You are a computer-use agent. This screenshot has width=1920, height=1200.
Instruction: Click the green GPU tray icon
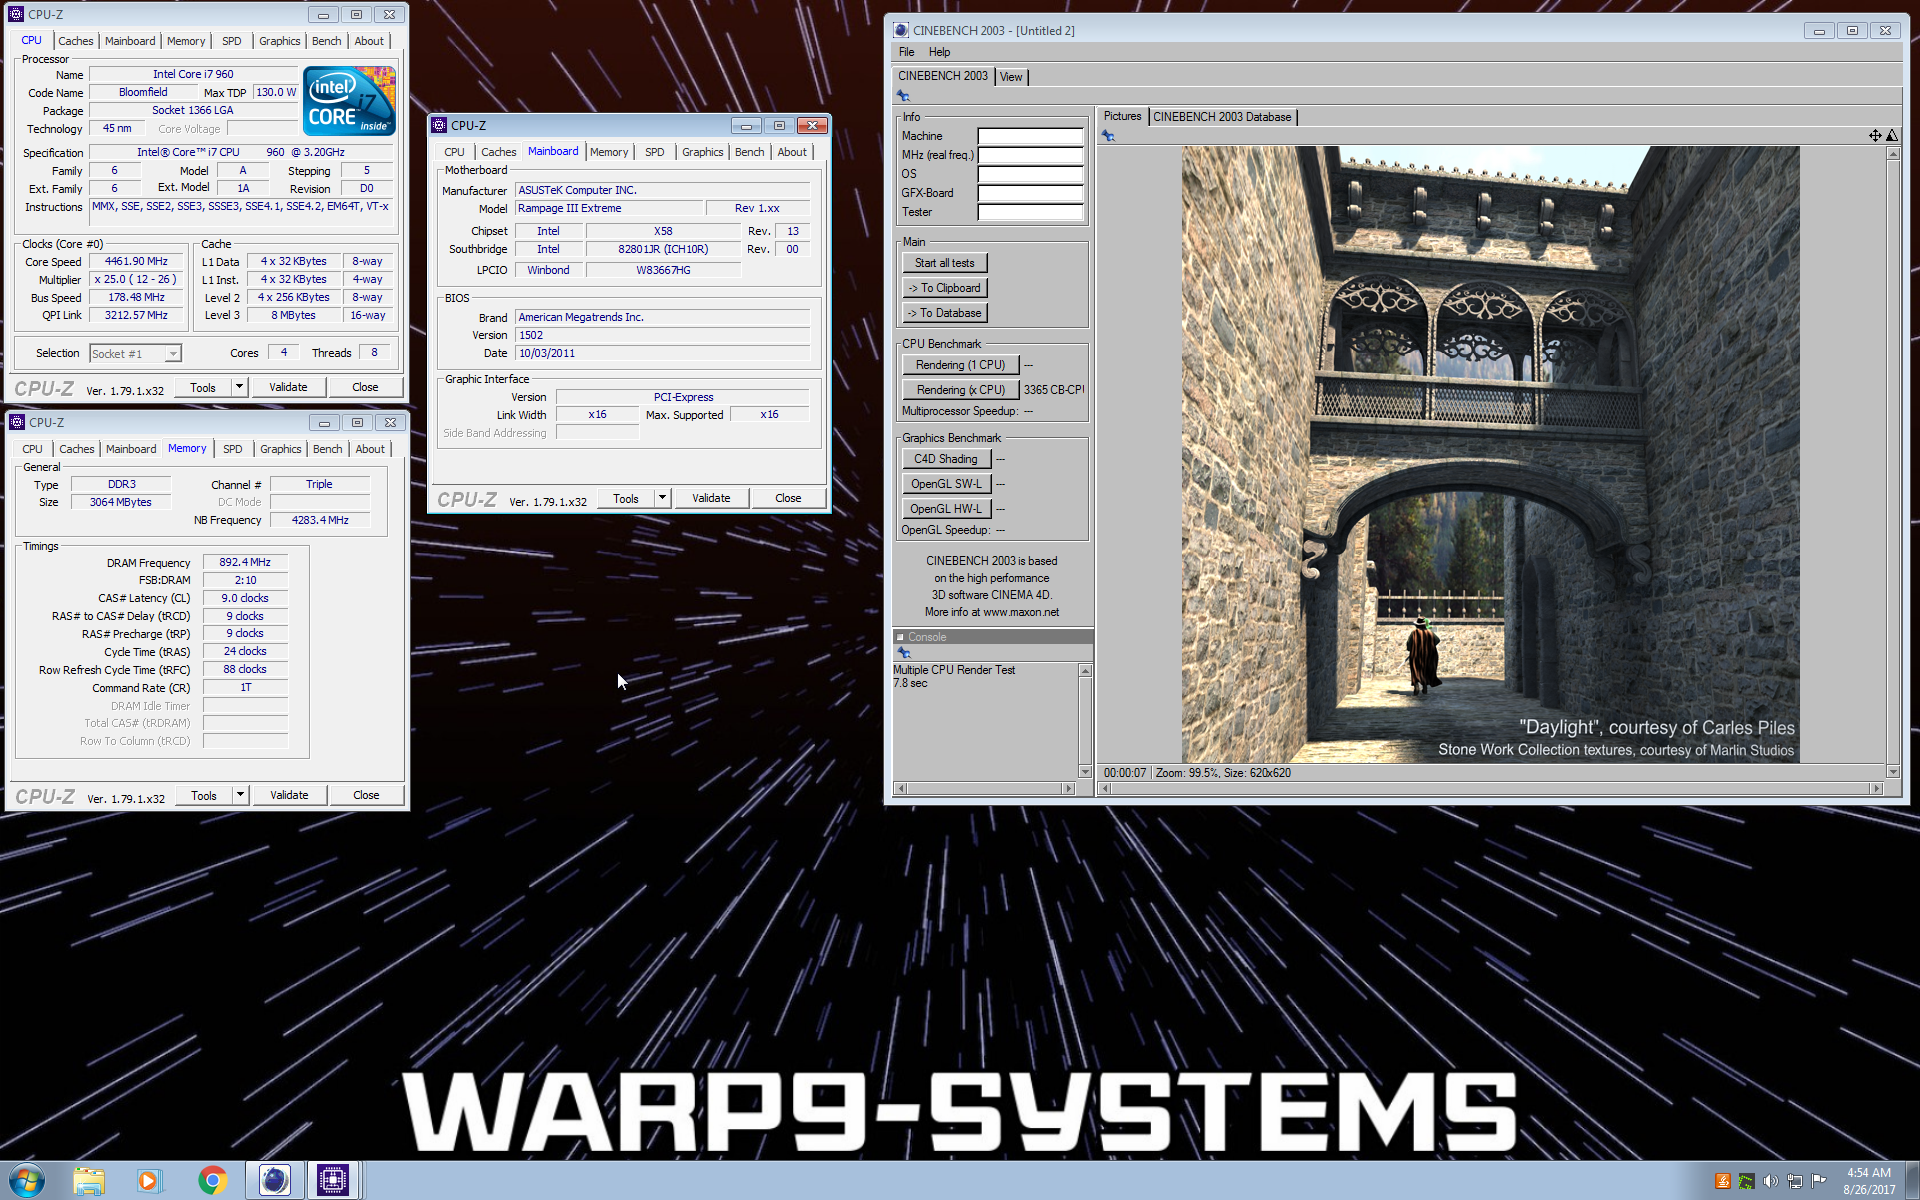[1747, 1181]
